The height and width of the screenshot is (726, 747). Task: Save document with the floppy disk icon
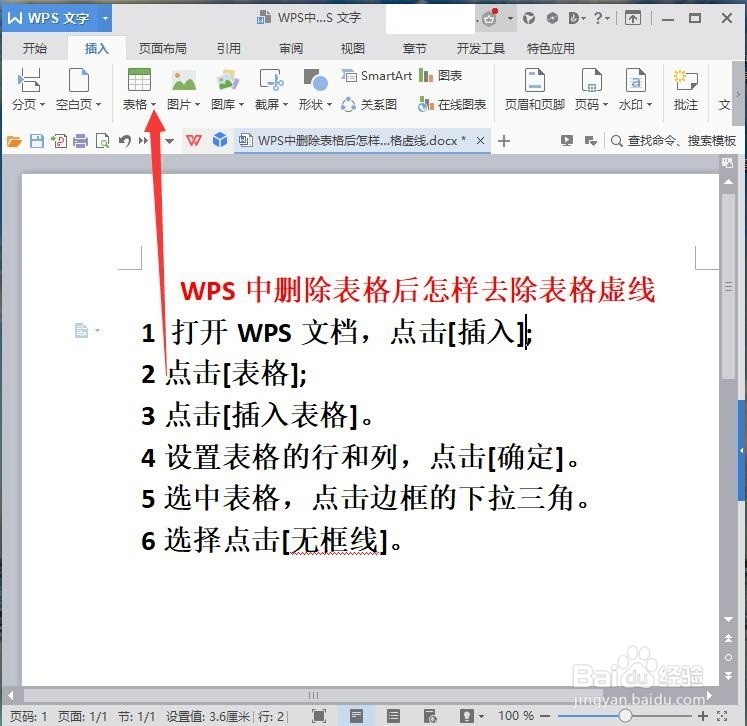click(37, 141)
